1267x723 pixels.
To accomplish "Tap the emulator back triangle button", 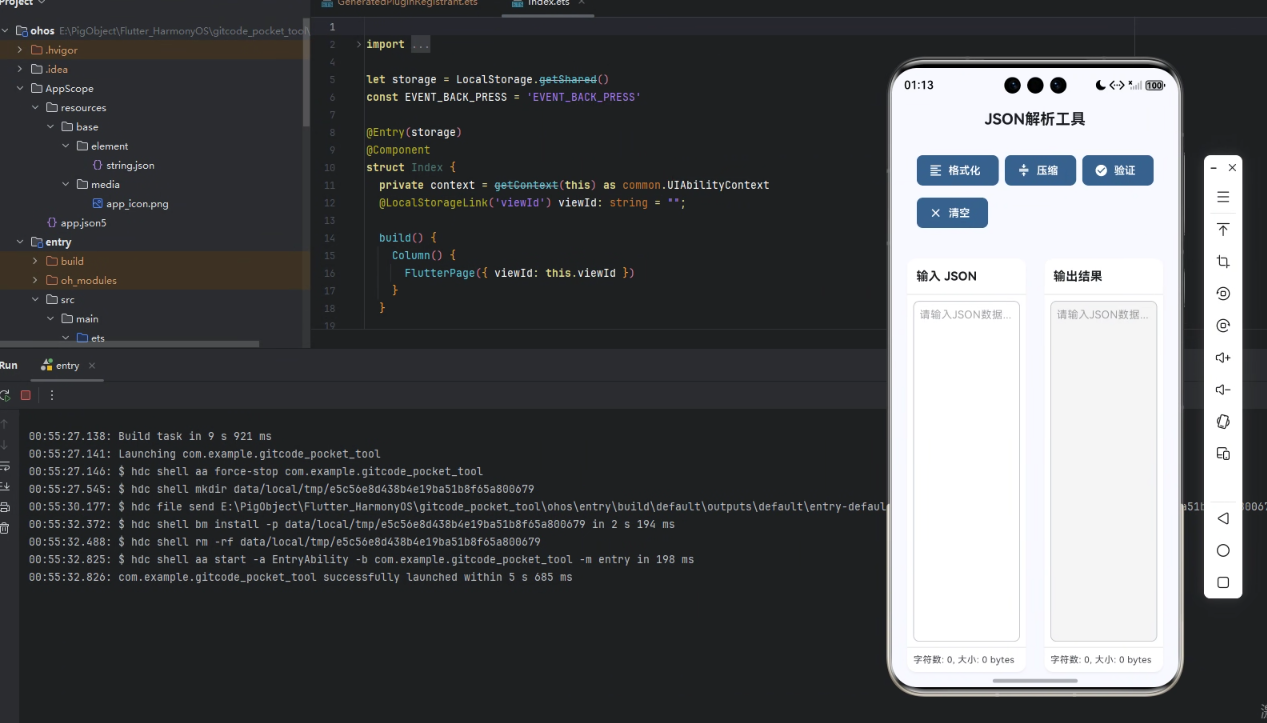I will pos(1223,519).
